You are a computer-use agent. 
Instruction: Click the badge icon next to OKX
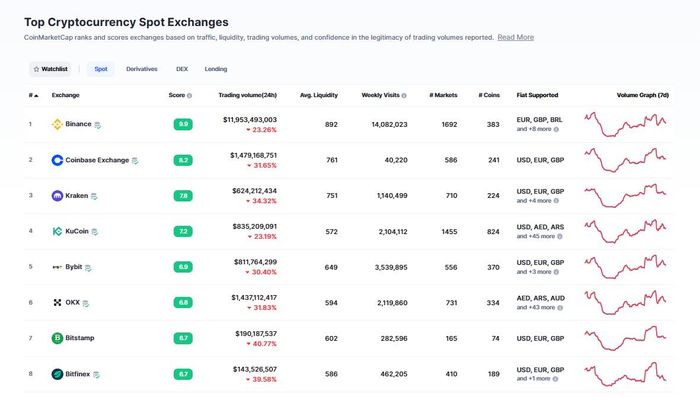(86, 304)
